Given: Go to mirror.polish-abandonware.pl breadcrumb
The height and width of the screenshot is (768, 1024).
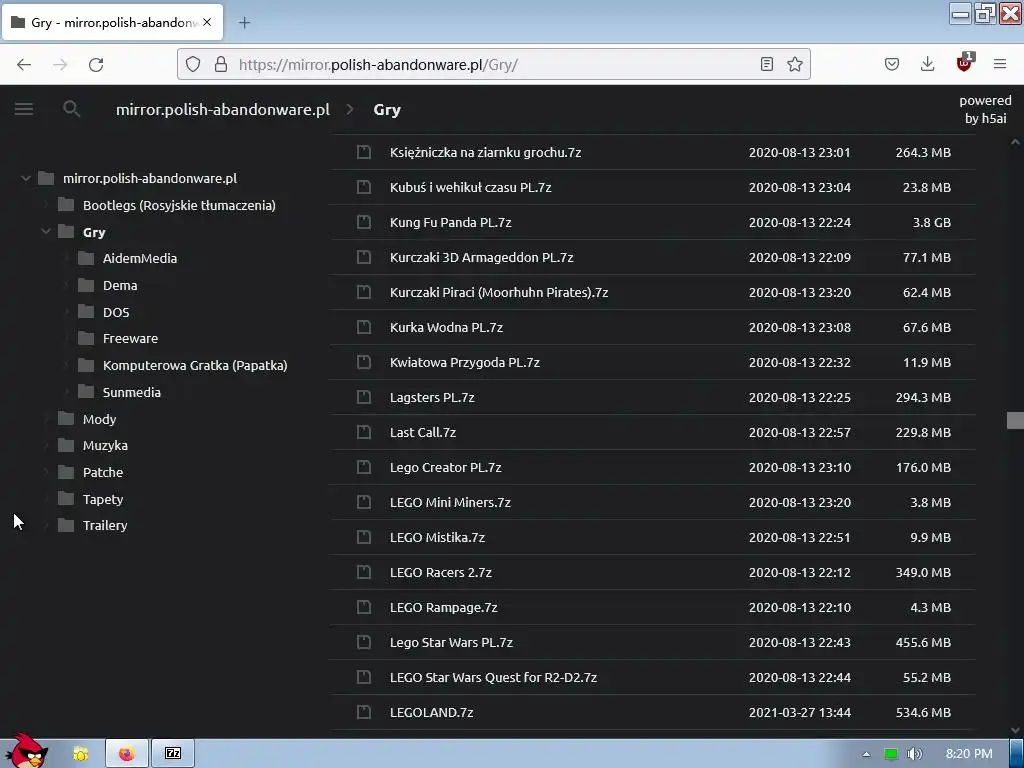Looking at the screenshot, I should 223,110.
